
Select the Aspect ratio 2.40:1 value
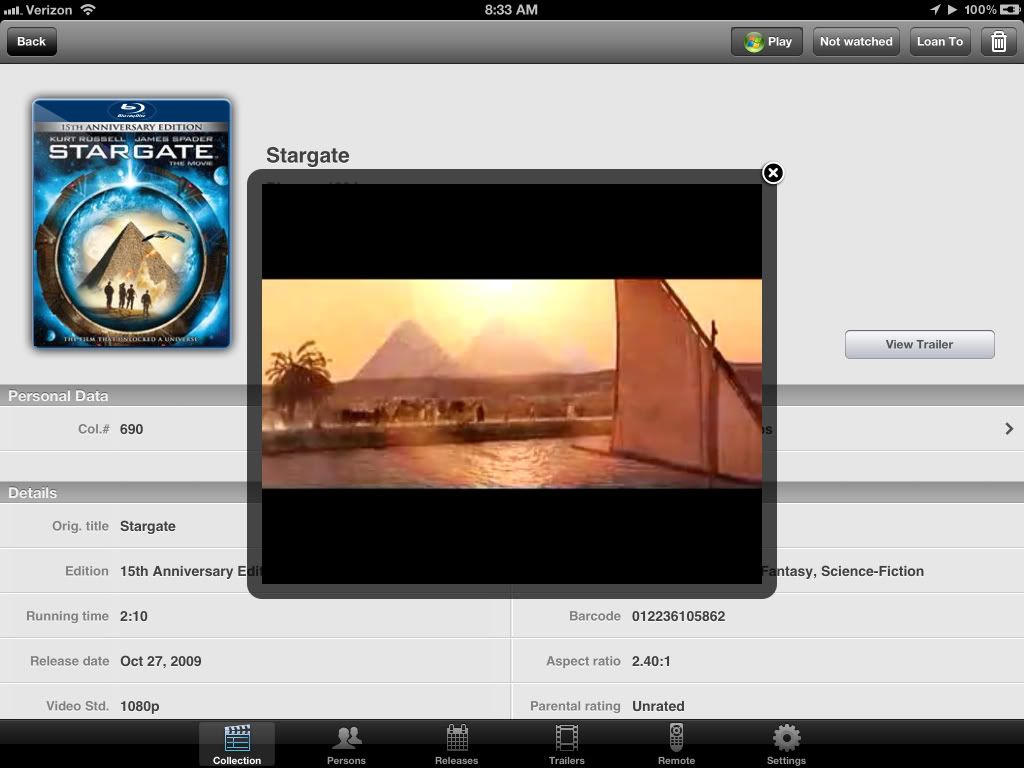[x=651, y=661]
